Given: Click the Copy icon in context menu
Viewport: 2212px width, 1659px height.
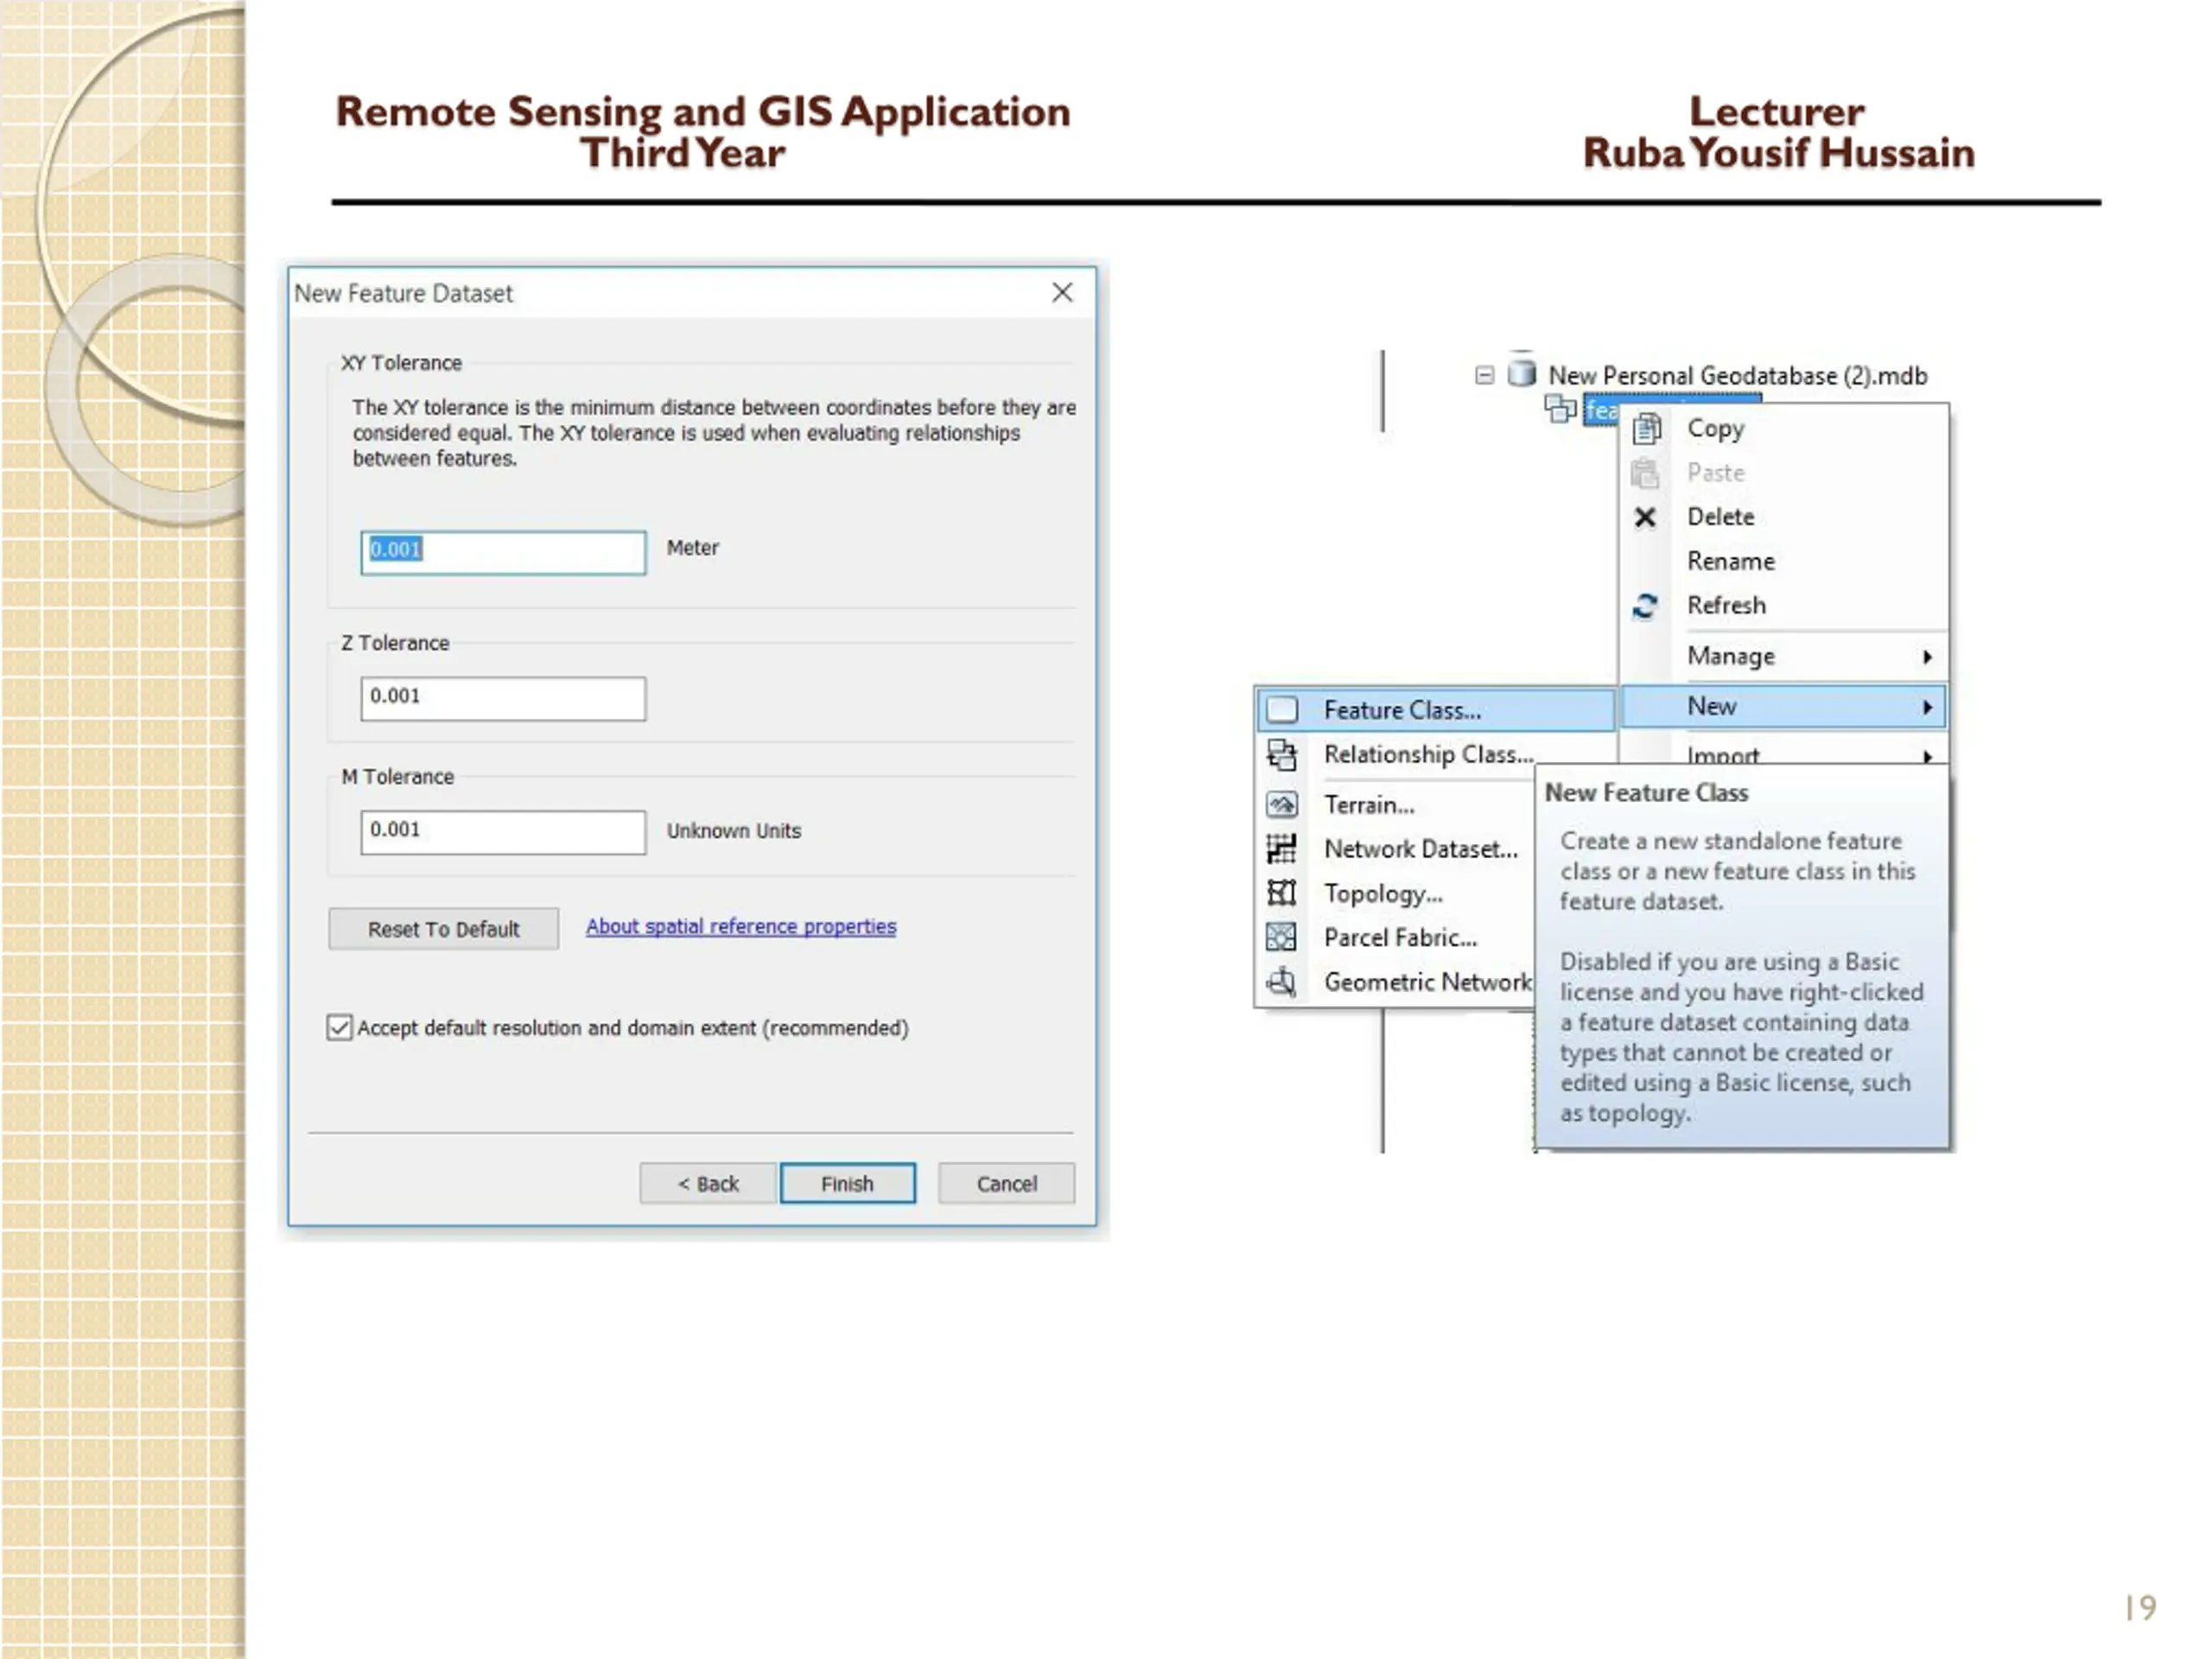Looking at the screenshot, I should 1646,428.
